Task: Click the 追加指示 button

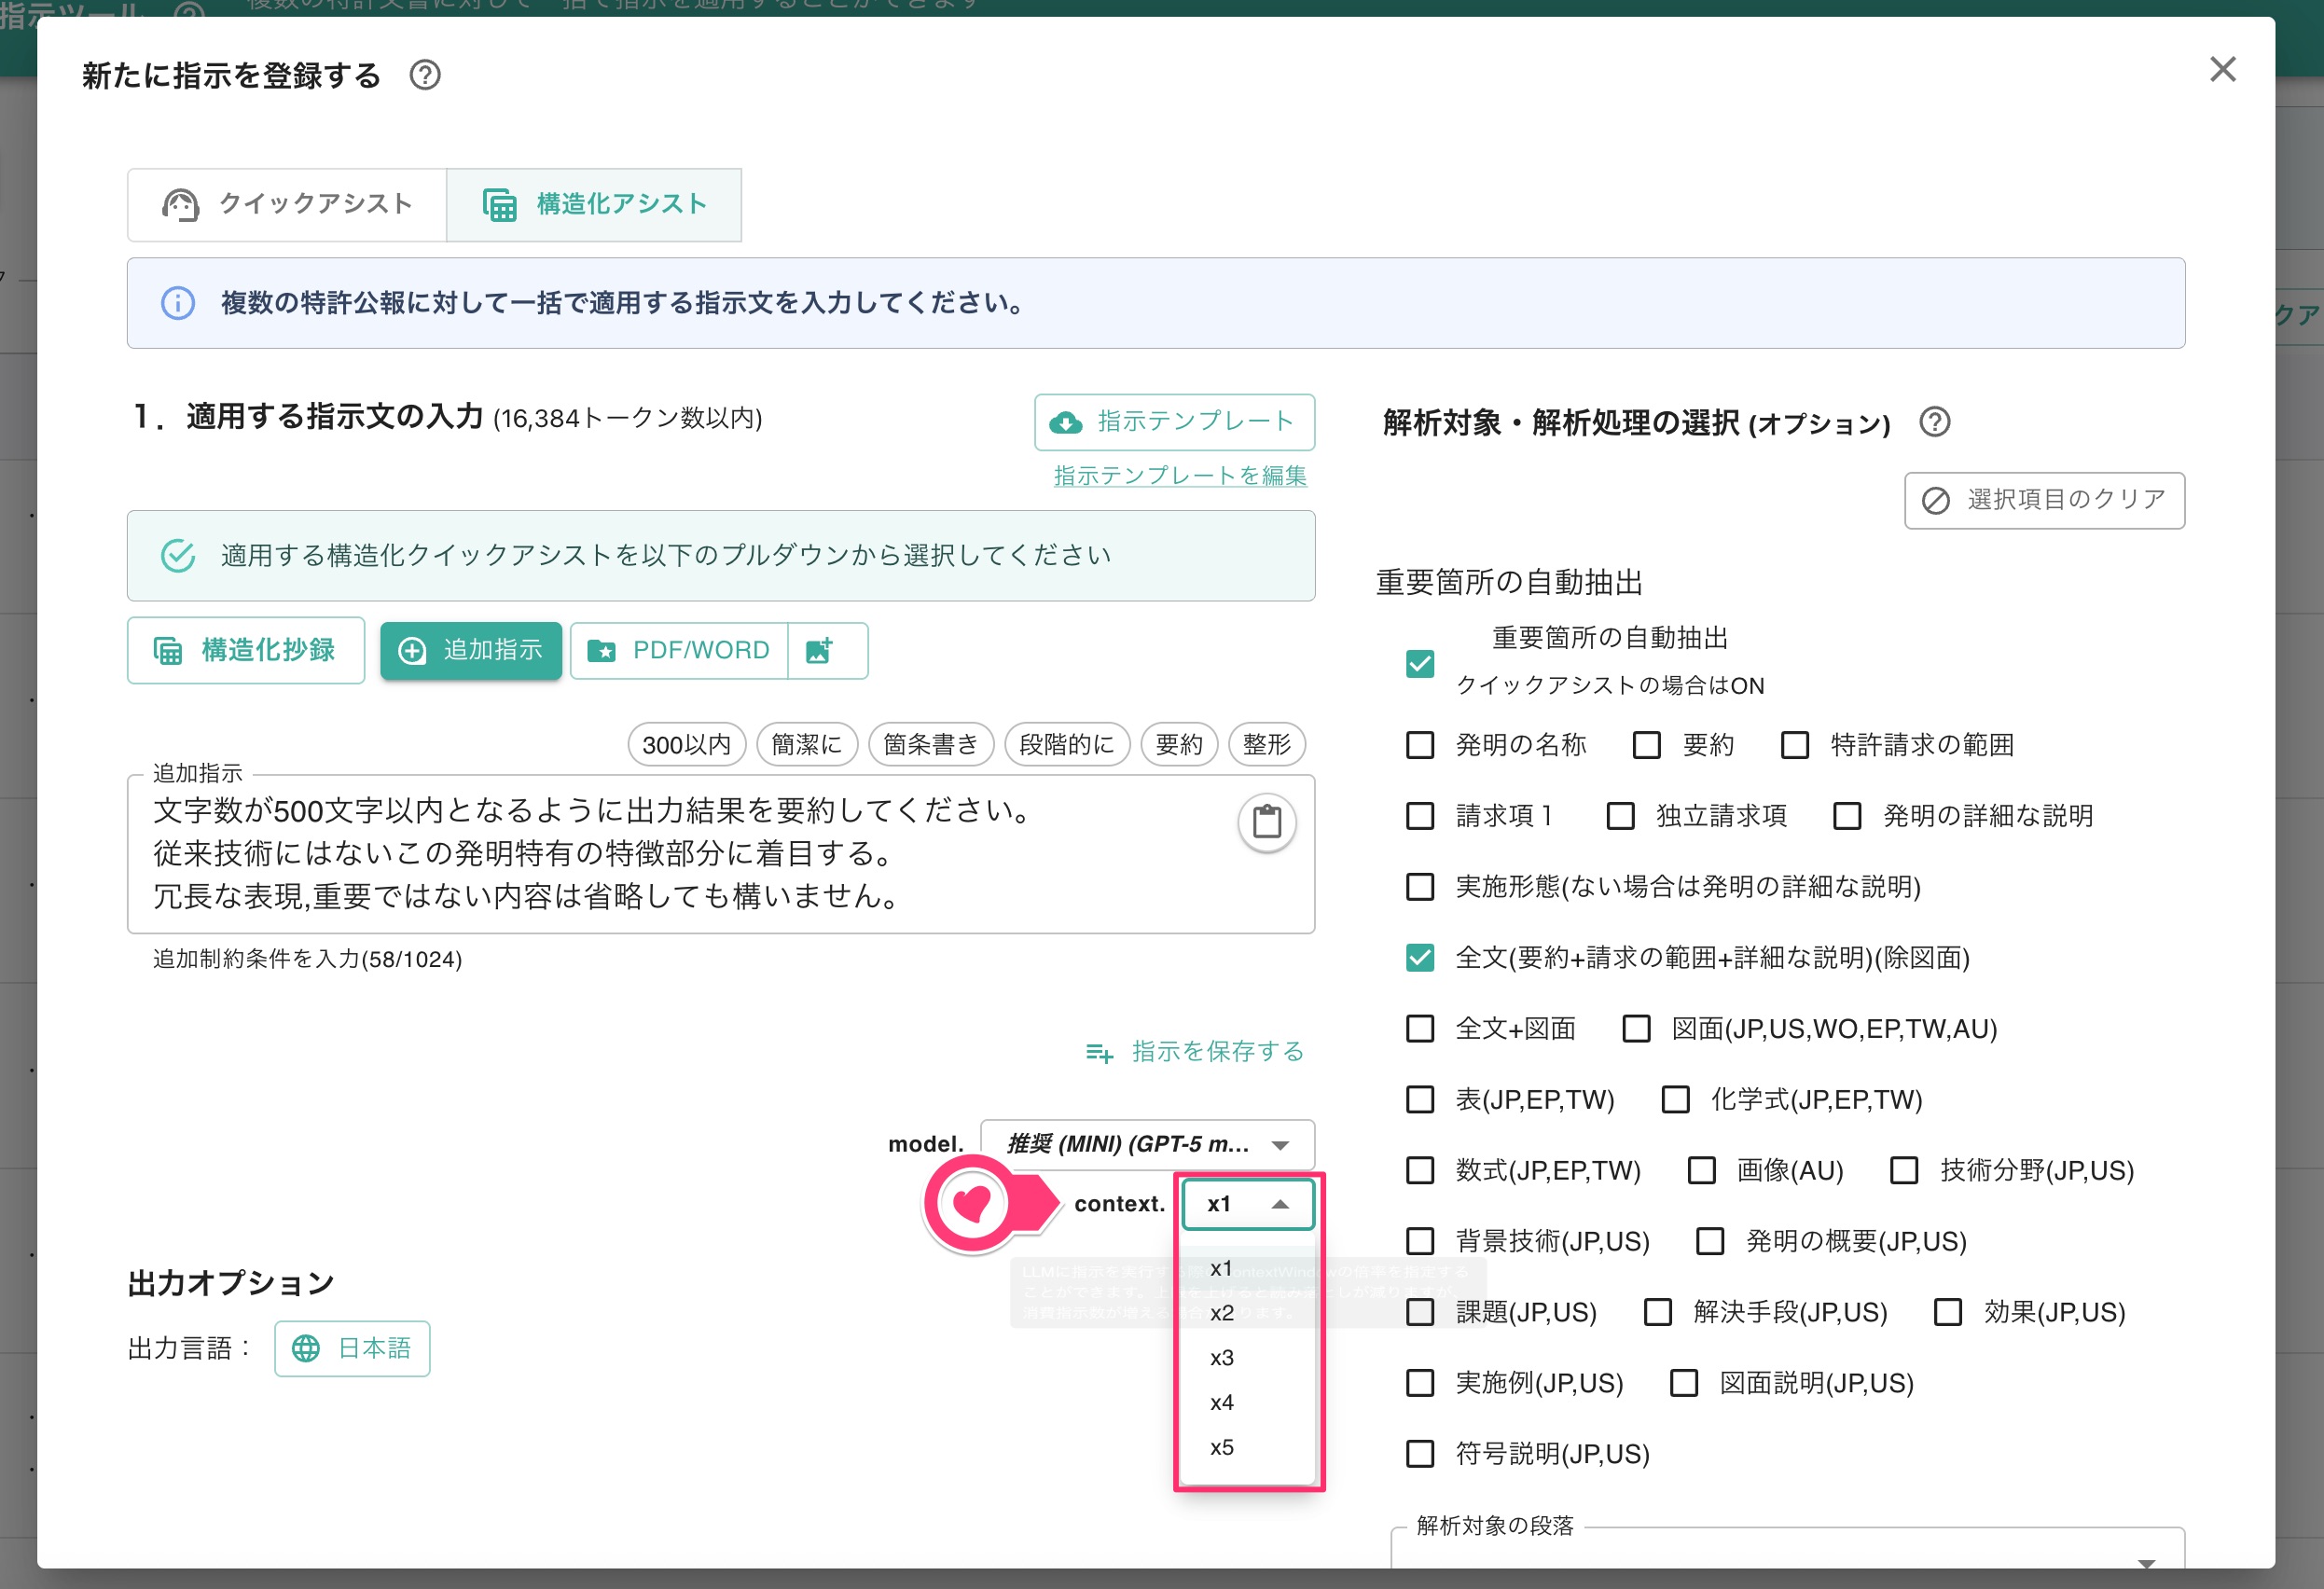Action: (x=471, y=650)
